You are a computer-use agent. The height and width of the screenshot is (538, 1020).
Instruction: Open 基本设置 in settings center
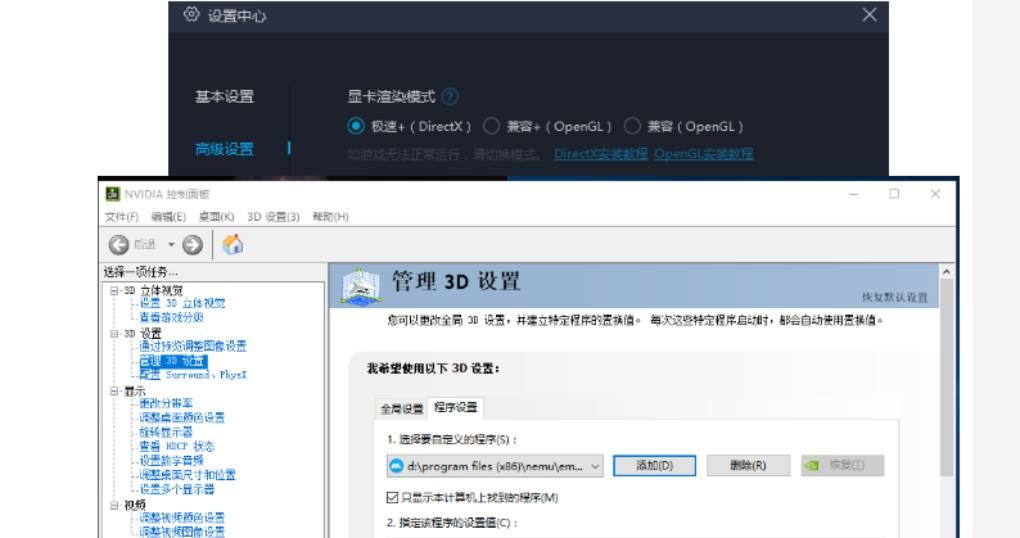pyautogui.click(x=224, y=97)
